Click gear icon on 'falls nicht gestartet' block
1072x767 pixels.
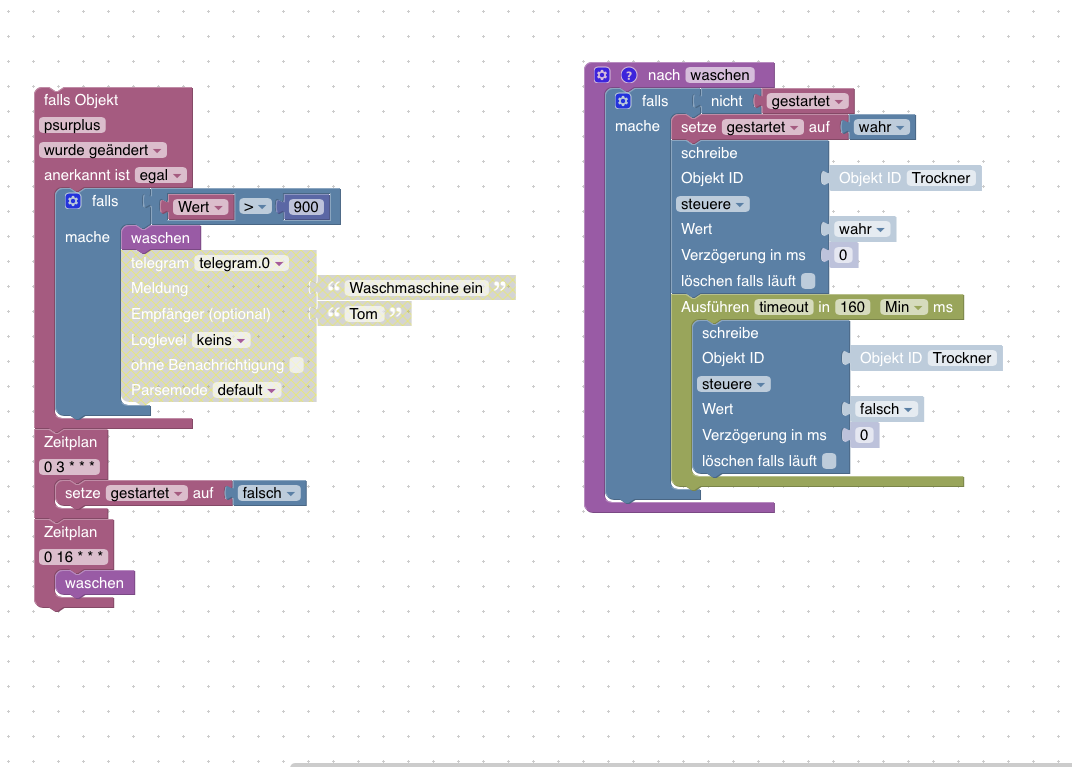tap(623, 101)
